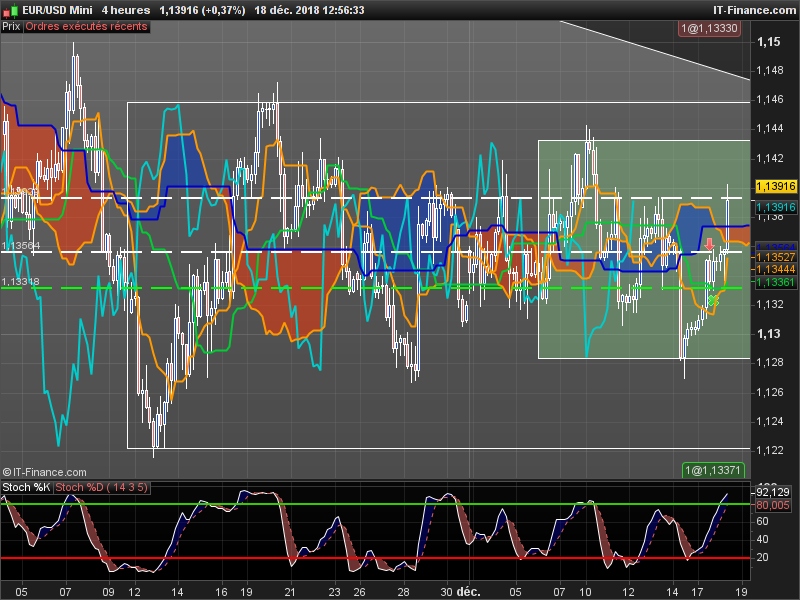
Task: Click the green cross order marker
Action: (712, 299)
